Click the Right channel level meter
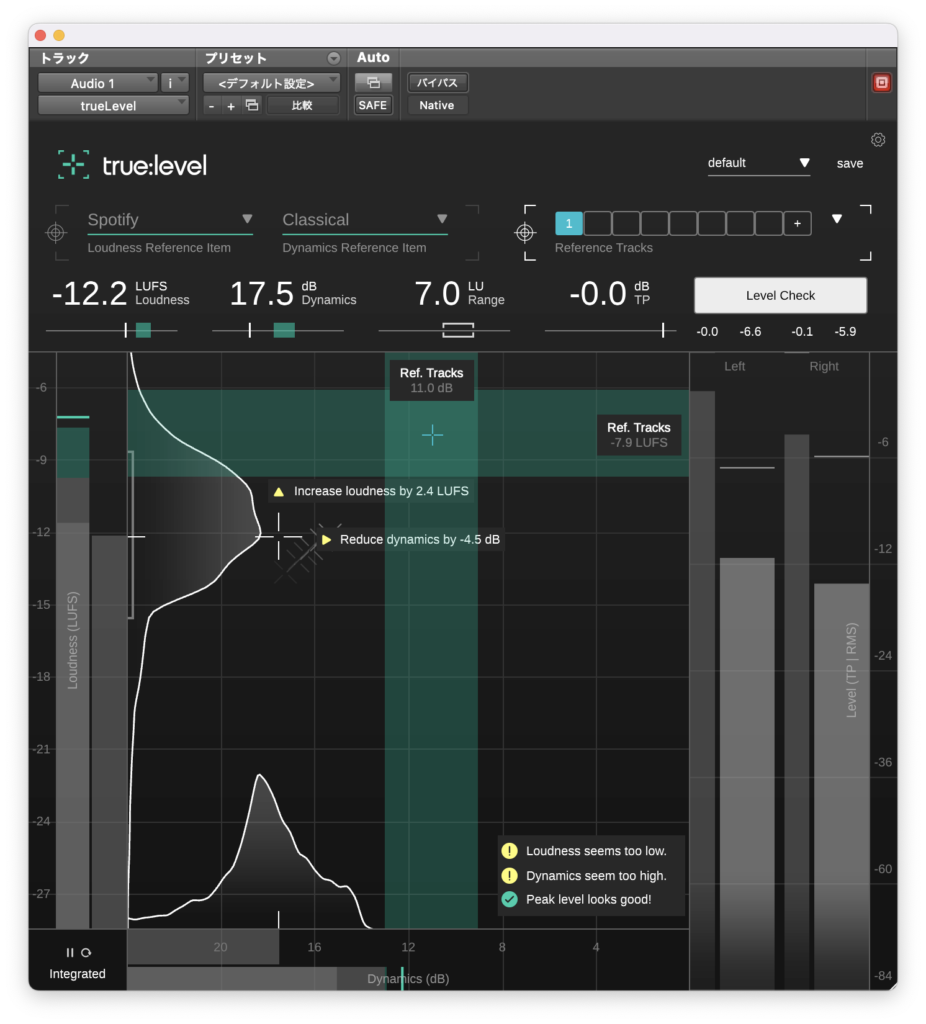926x1024 pixels. [x=841, y=786]
